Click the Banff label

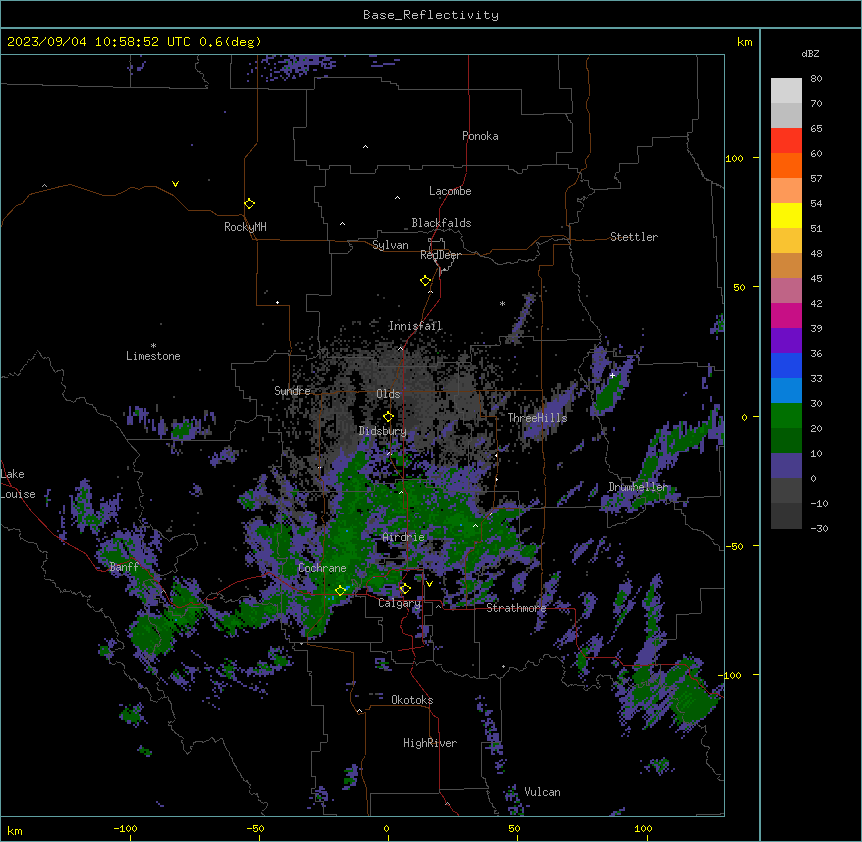tap(124, 567)
